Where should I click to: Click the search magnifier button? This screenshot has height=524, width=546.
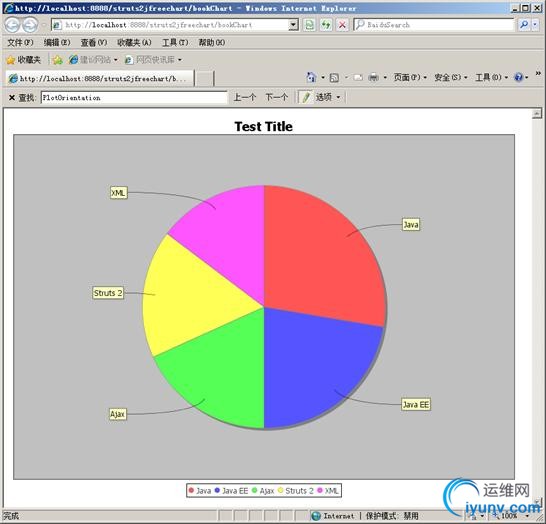tap(523, 25)
